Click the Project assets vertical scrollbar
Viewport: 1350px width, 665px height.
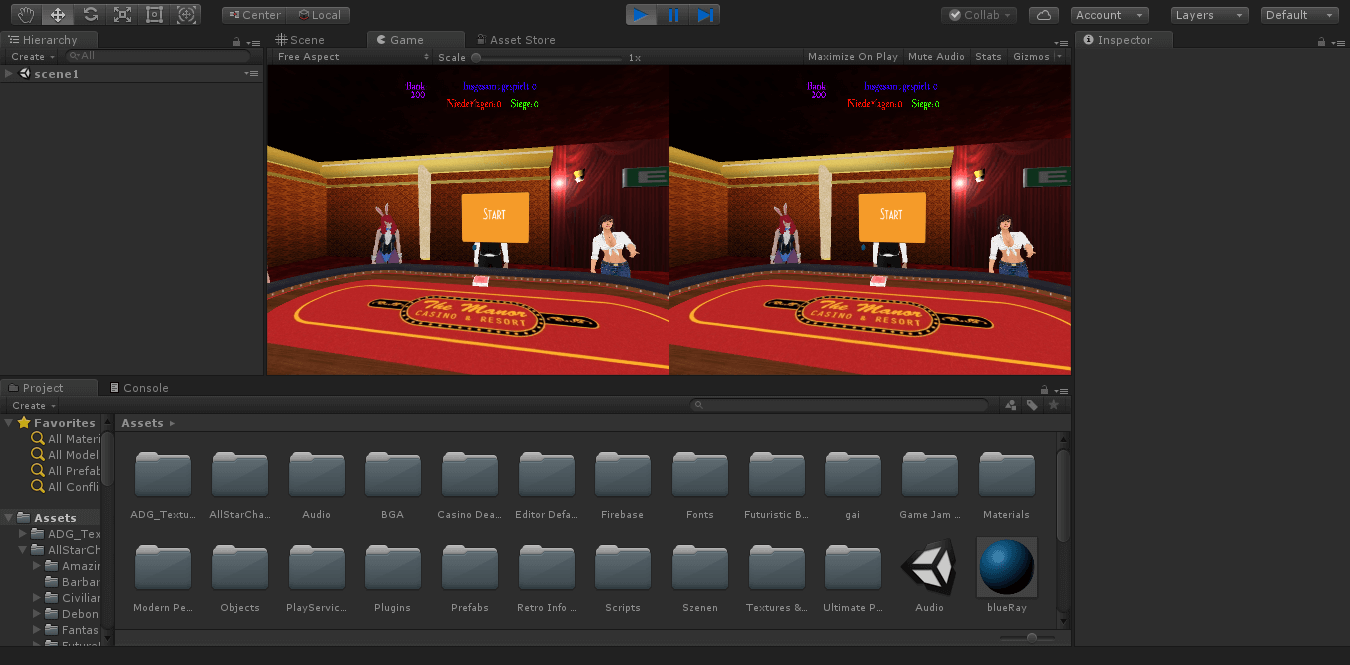[1063, 495]
